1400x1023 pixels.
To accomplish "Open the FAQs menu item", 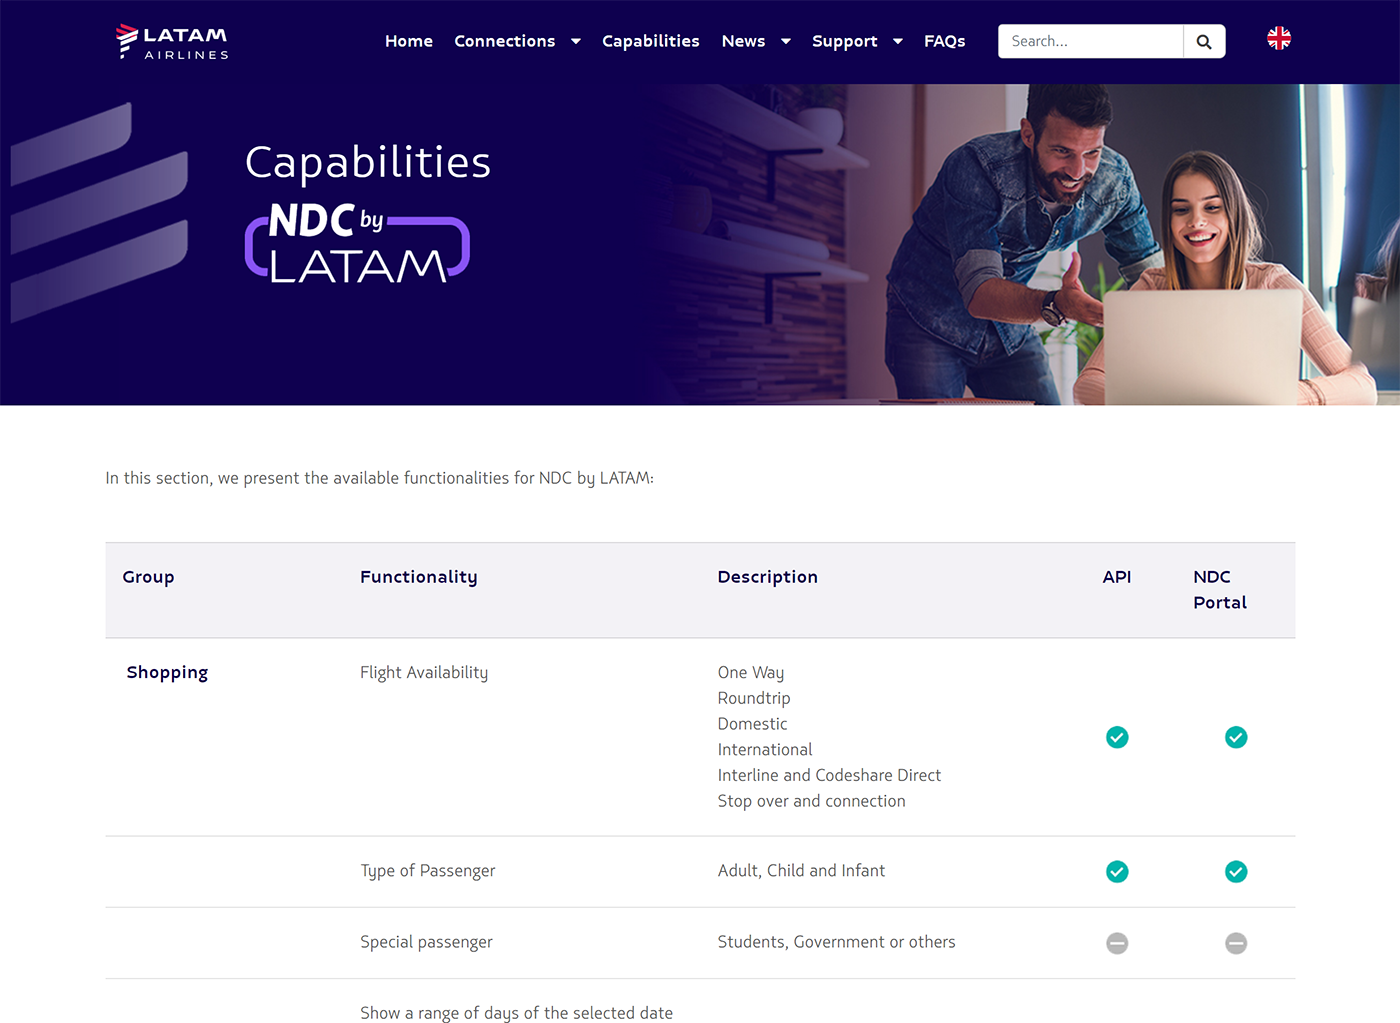I will 945,41.
